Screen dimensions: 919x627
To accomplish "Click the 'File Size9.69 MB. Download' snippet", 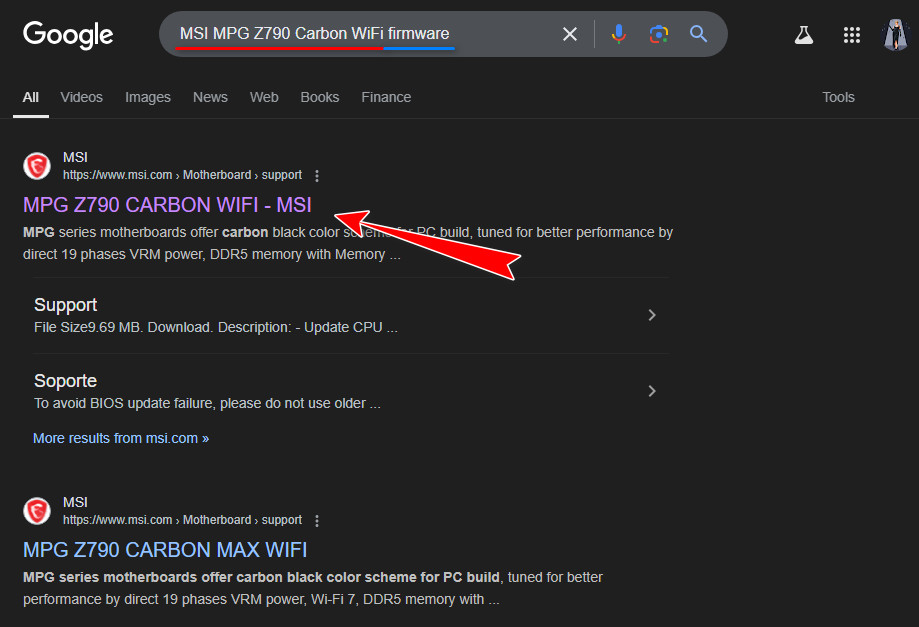I will click(x=216, y=327).
